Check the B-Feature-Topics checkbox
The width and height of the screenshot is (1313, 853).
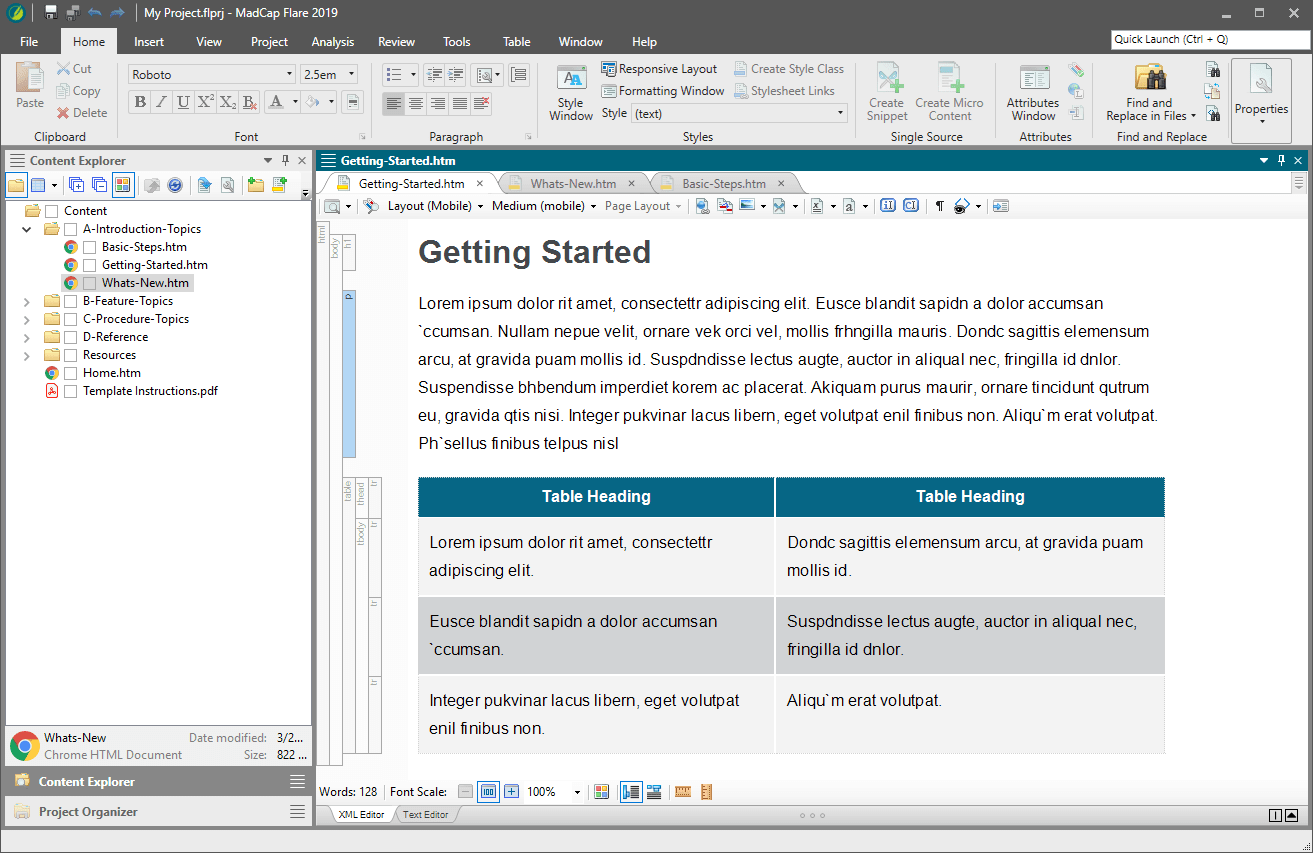point(71,301)
